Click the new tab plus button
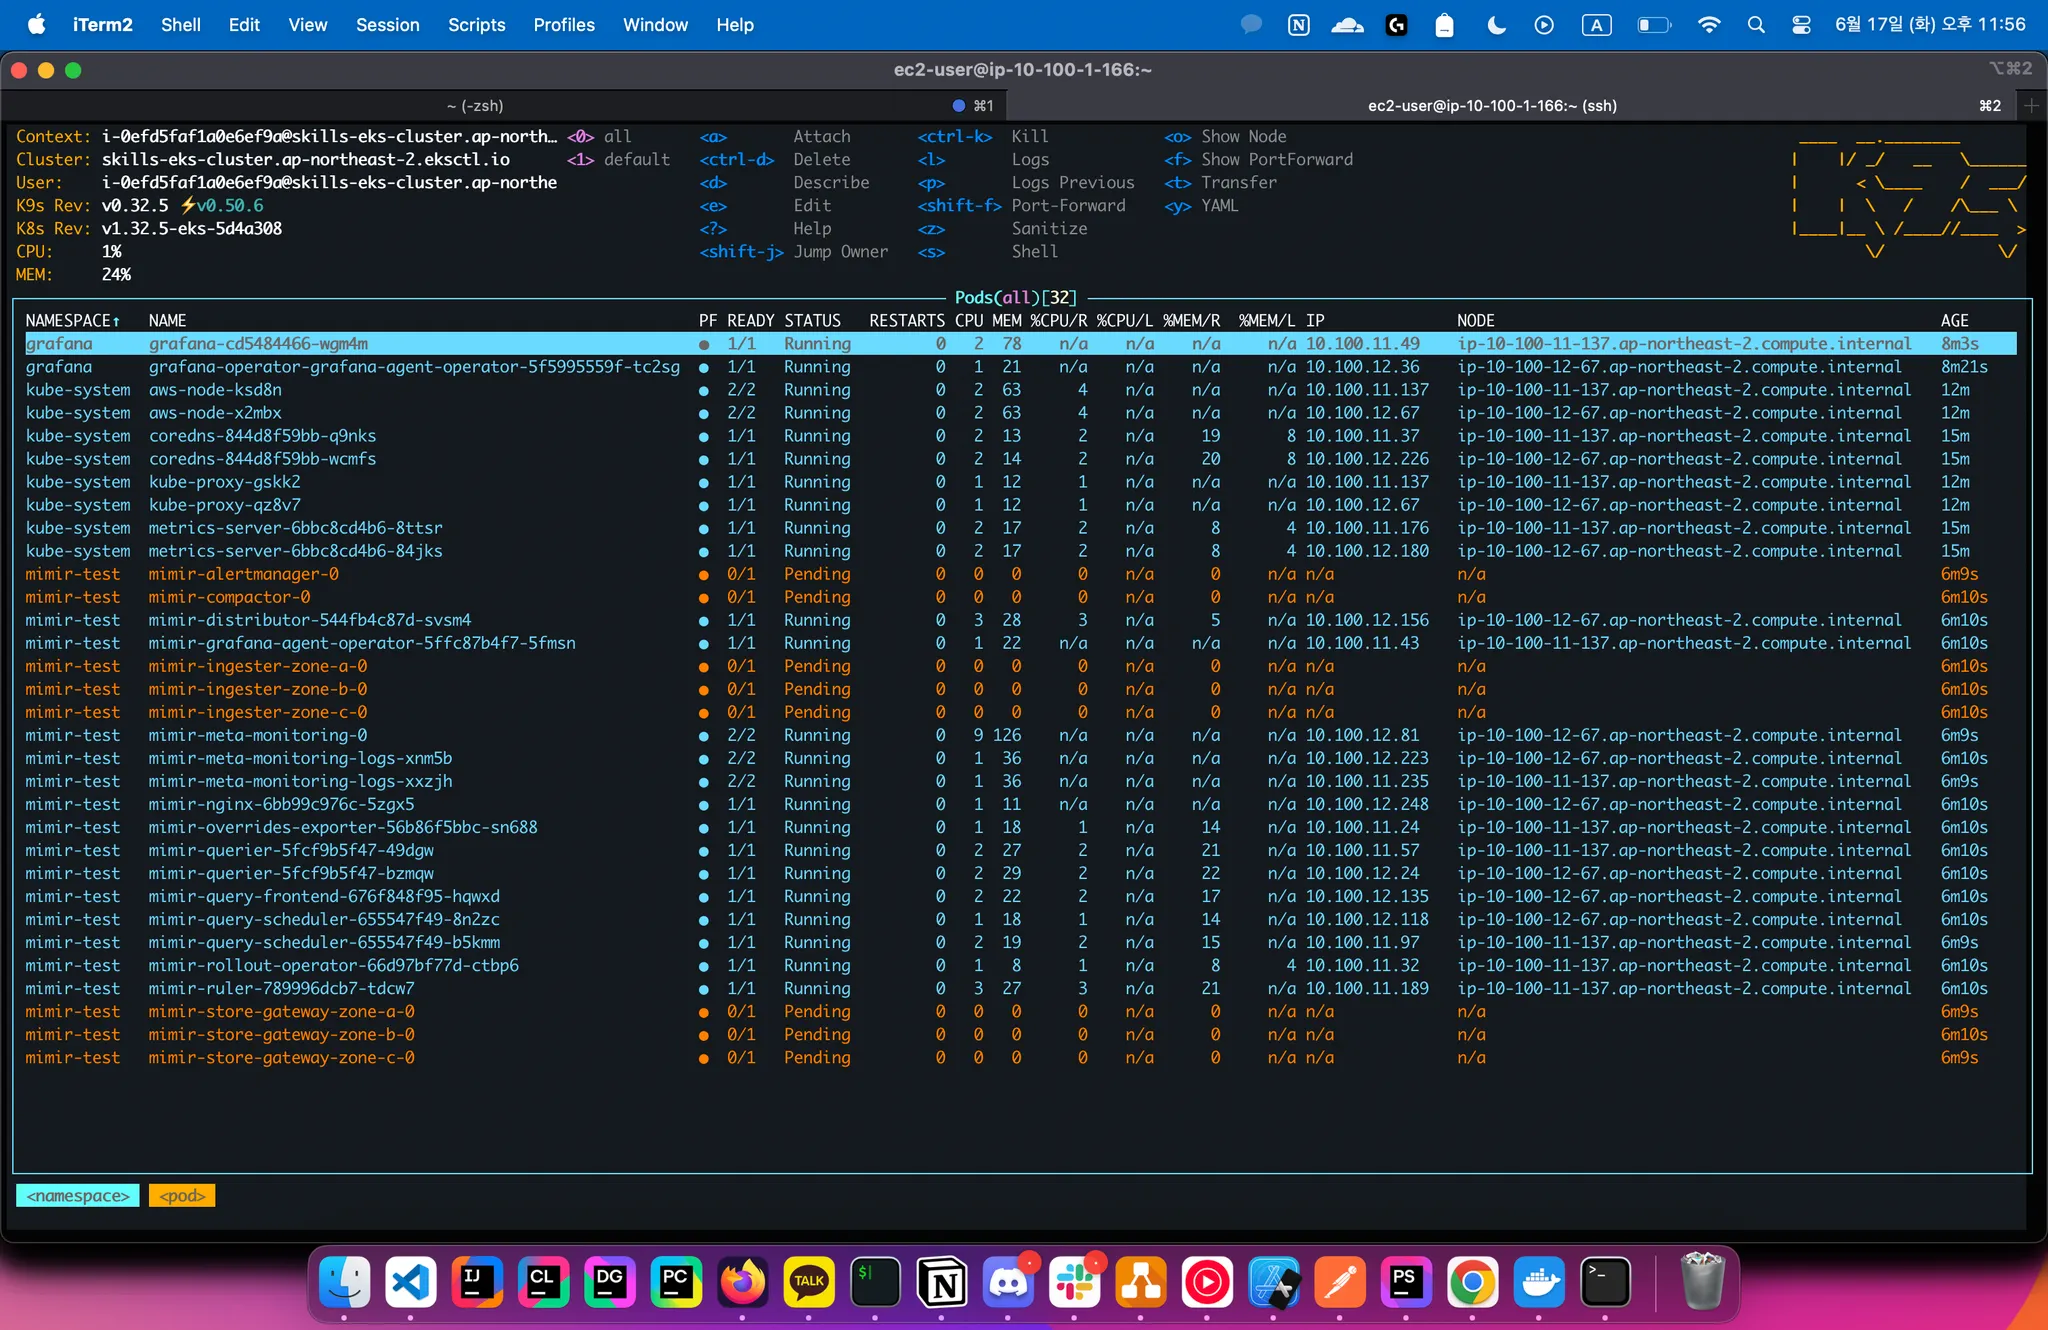This screenshot has width=2048, height=1330. click(2031, 105)
